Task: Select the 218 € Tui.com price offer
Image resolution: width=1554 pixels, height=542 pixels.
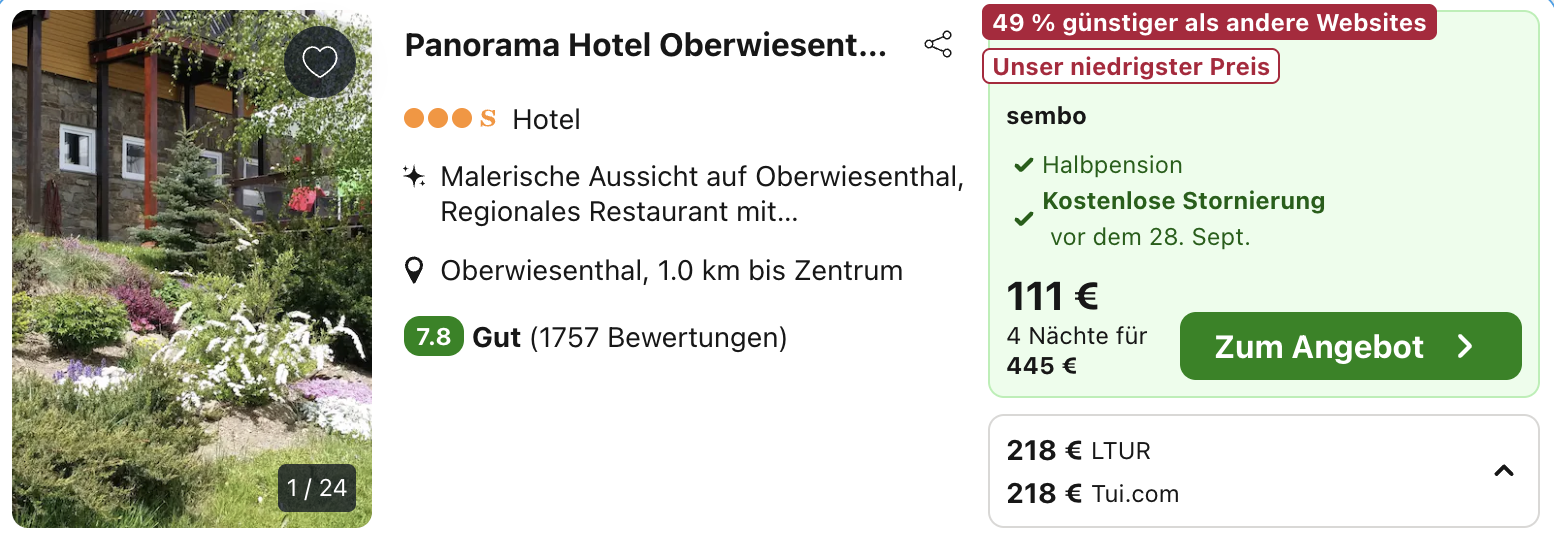Action: tap(1093, 493)
